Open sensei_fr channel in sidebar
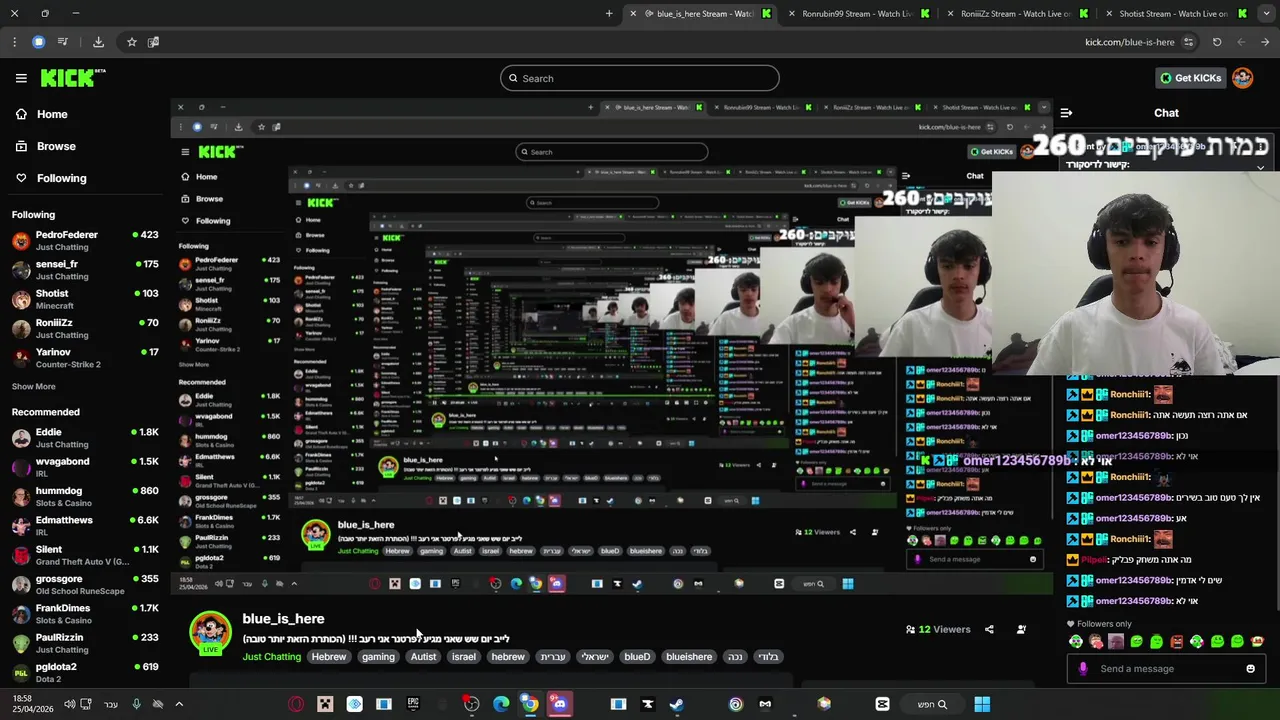1280x720 pixels. tap(84, 270)
